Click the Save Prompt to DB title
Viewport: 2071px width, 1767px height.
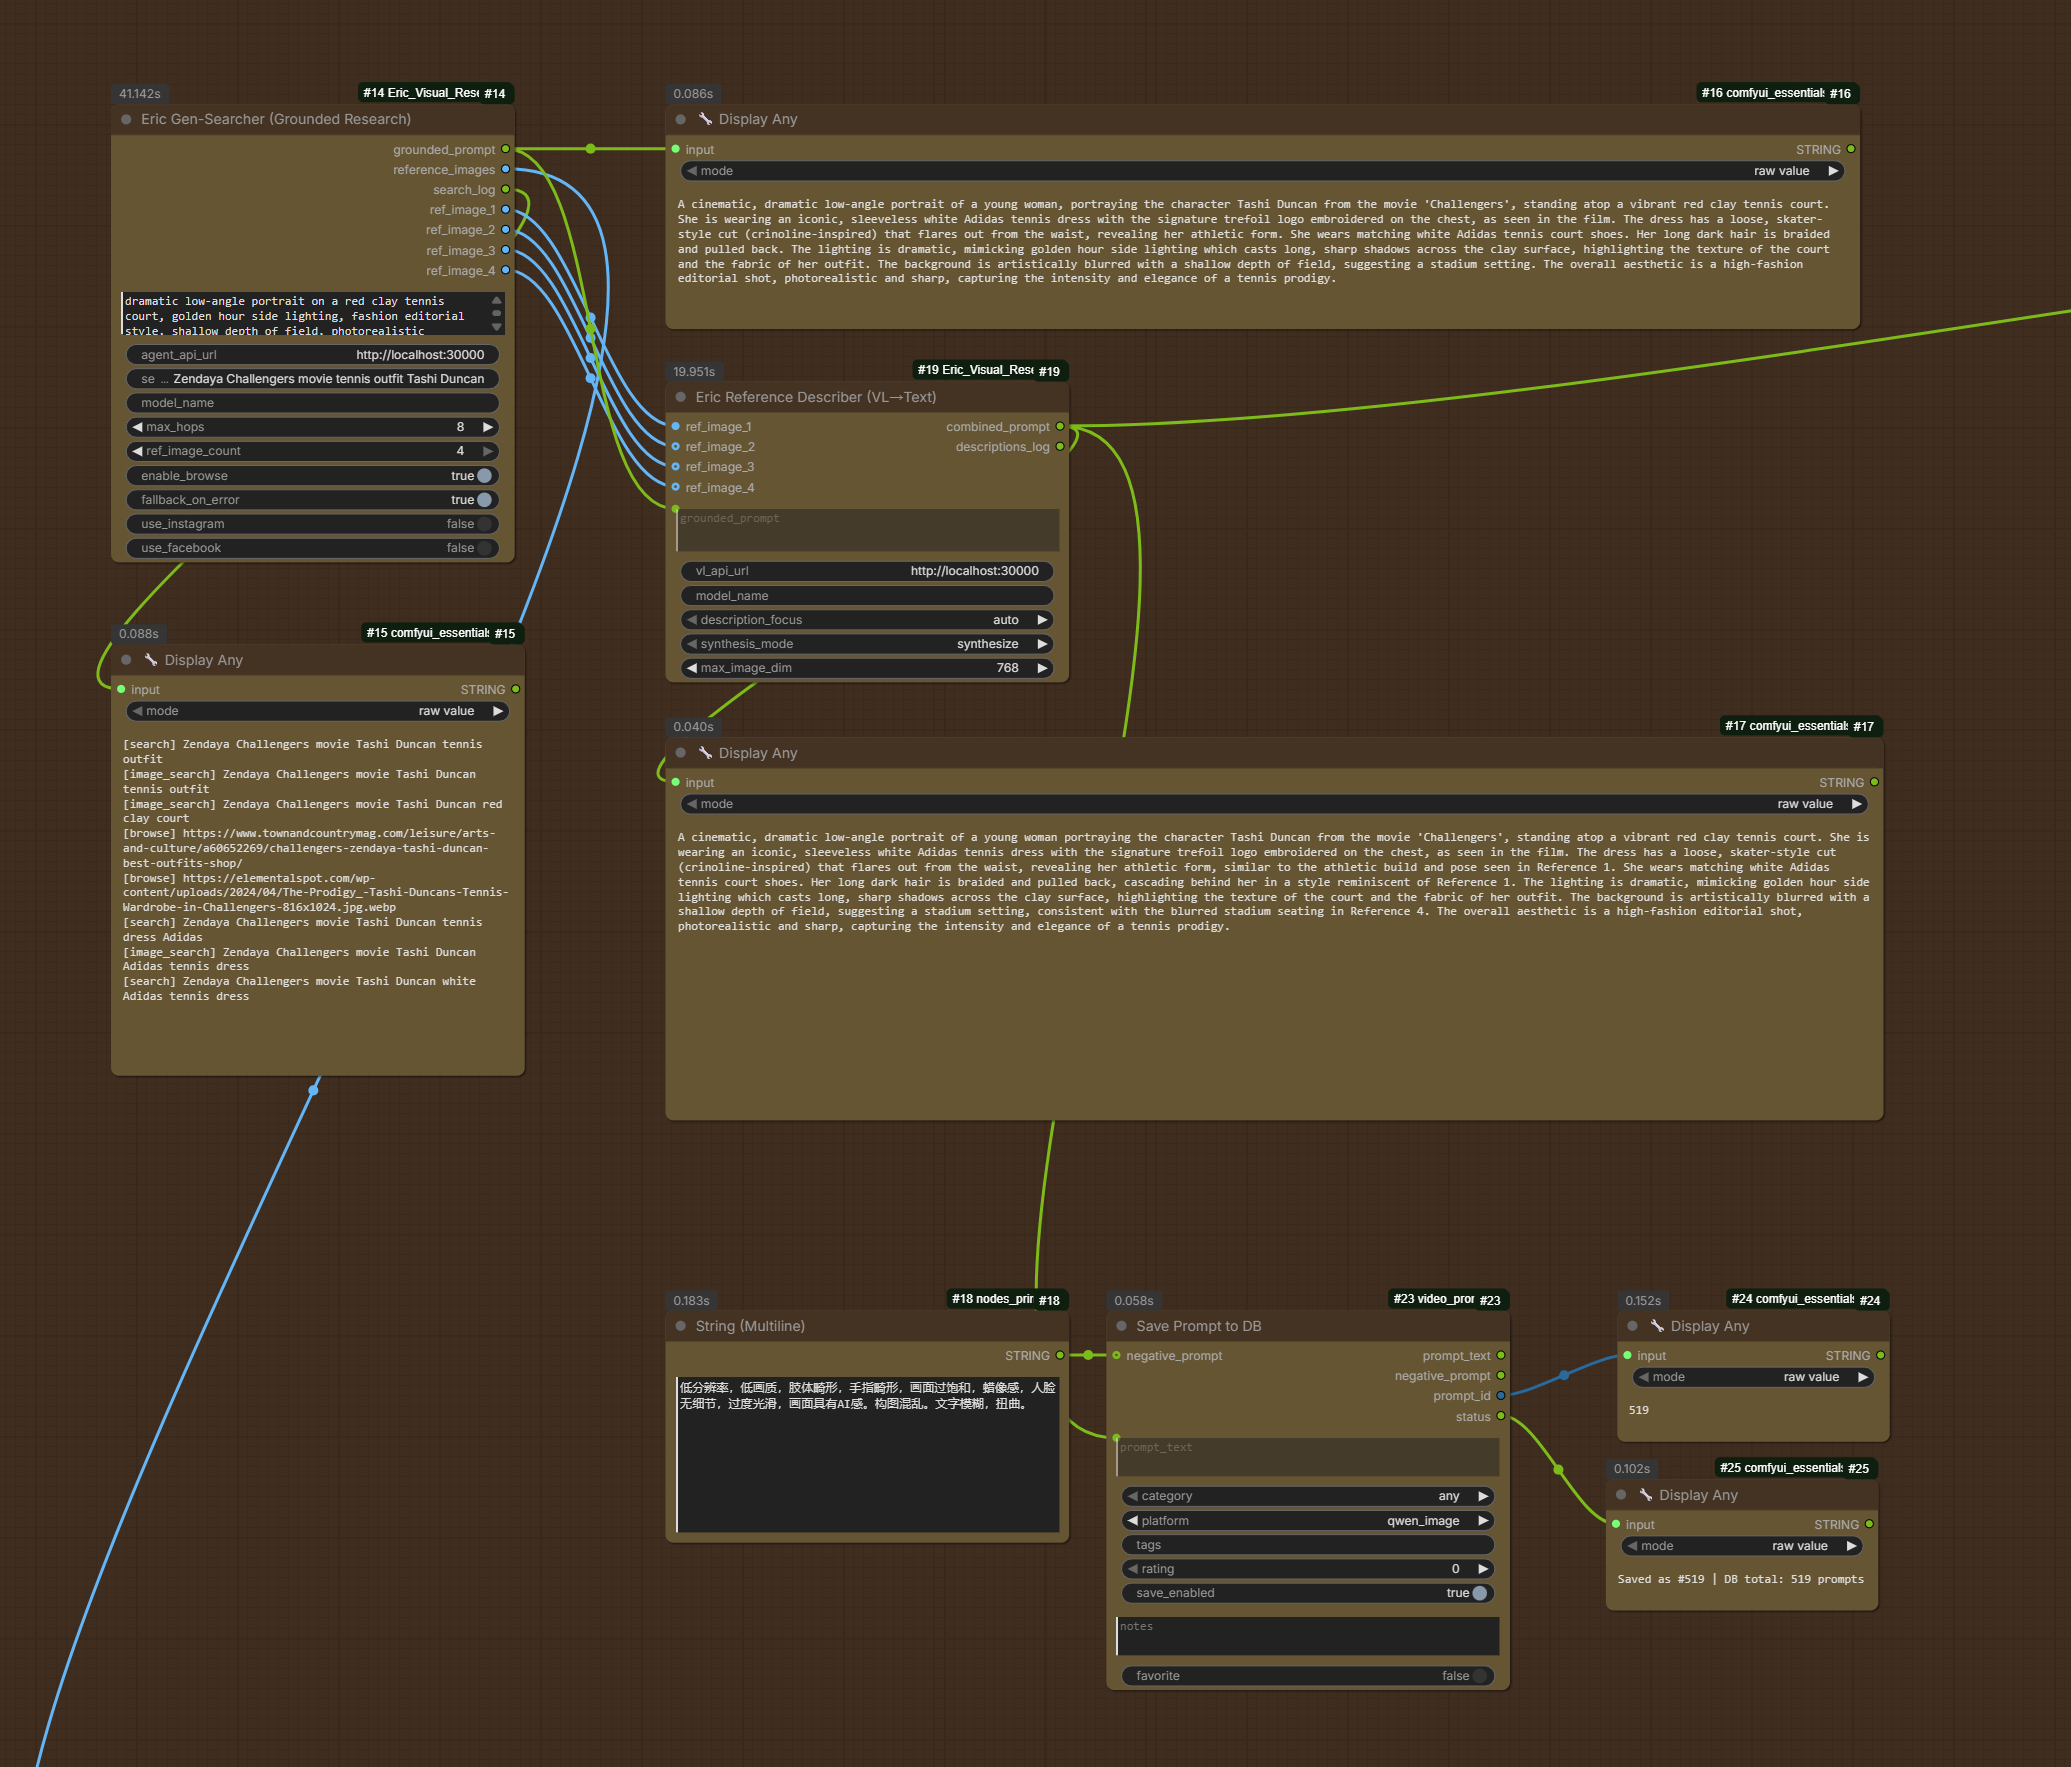click(x=1198, y=1326)
